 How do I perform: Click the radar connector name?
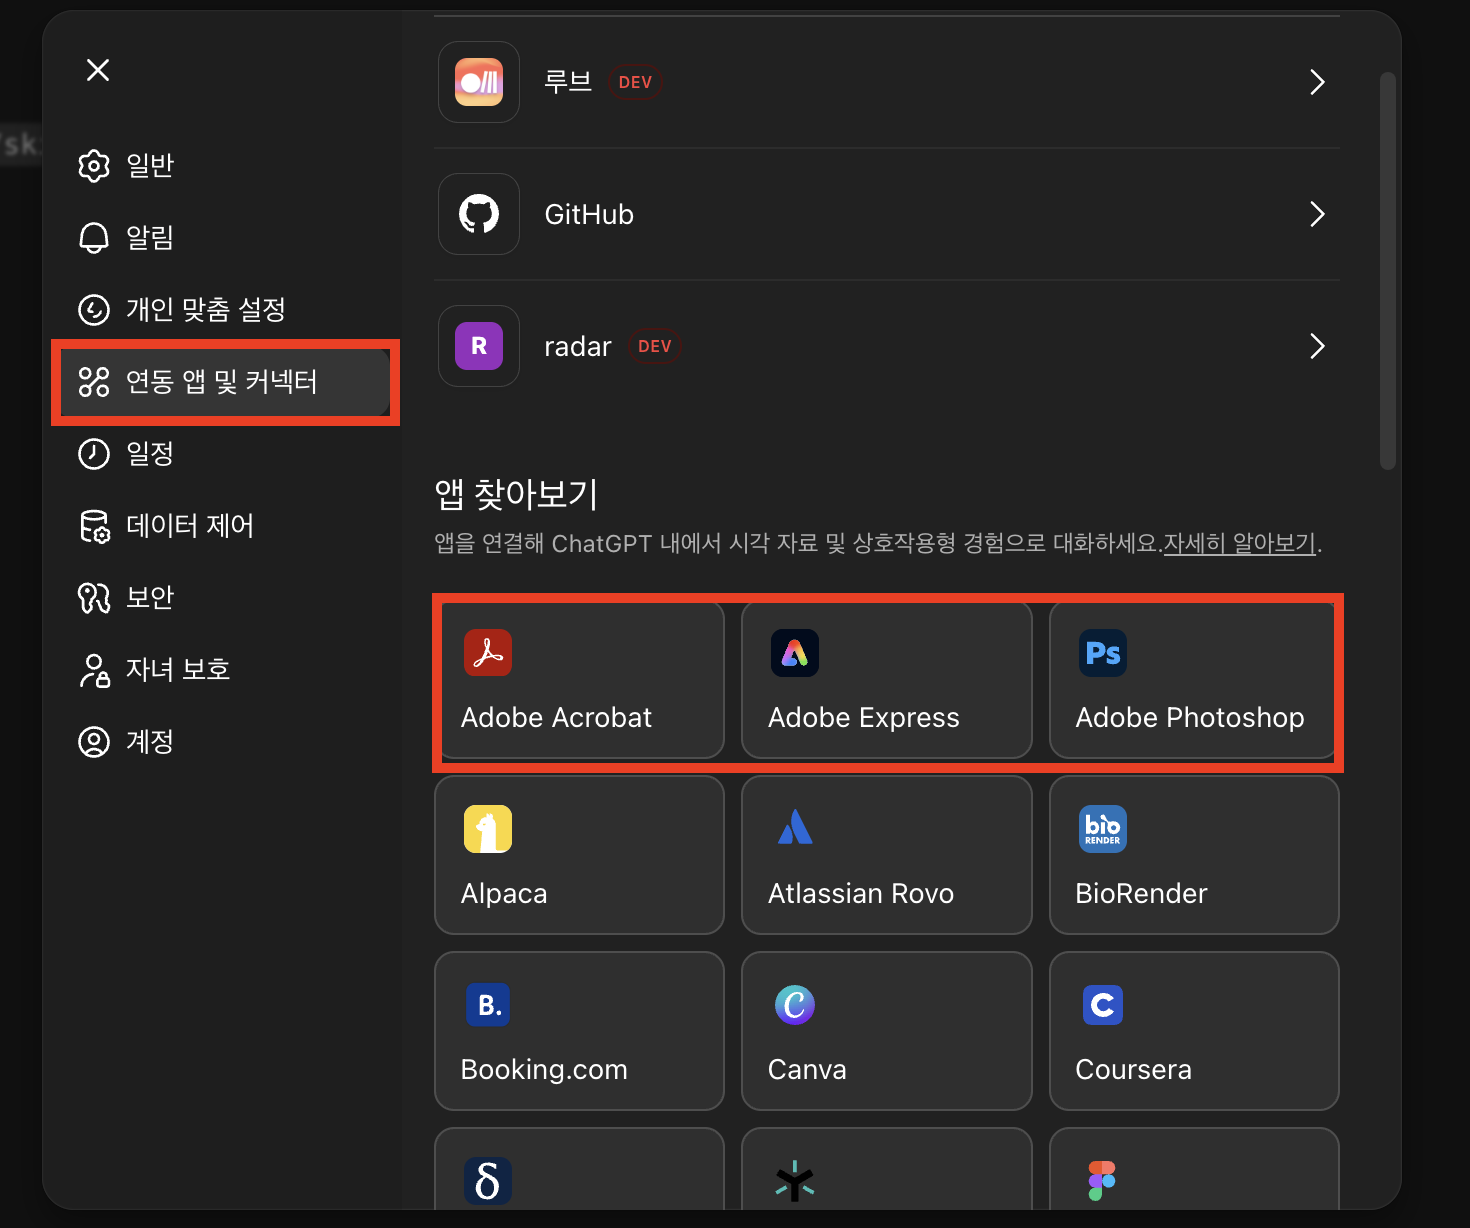pyautogui.click(x=577, y=346)
